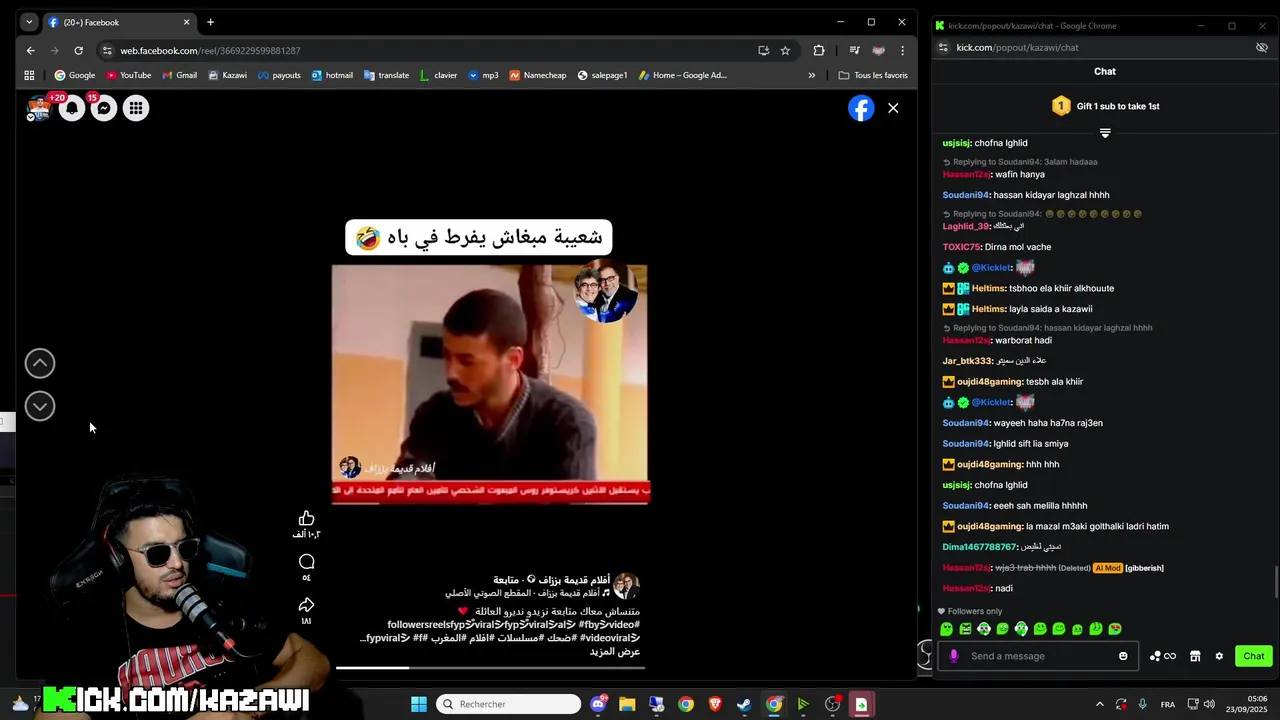Open Discord from the taskbar
Screen dimensions: 1280x720
point(598,704)
